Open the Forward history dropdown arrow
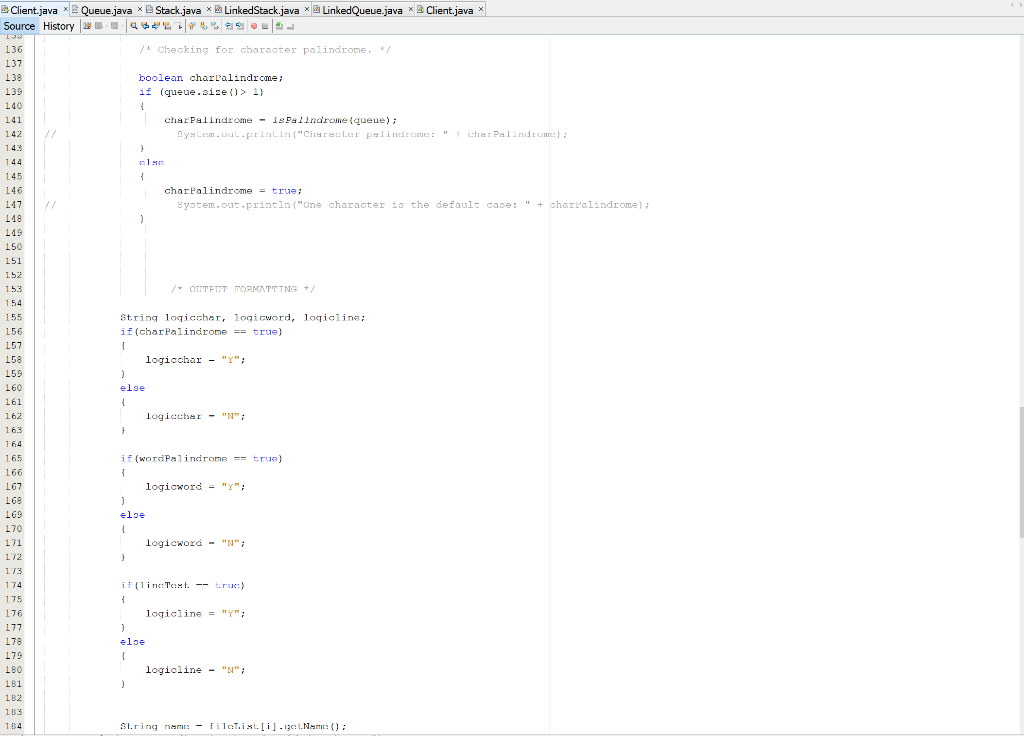1024x736 pixels. [123, 26]
